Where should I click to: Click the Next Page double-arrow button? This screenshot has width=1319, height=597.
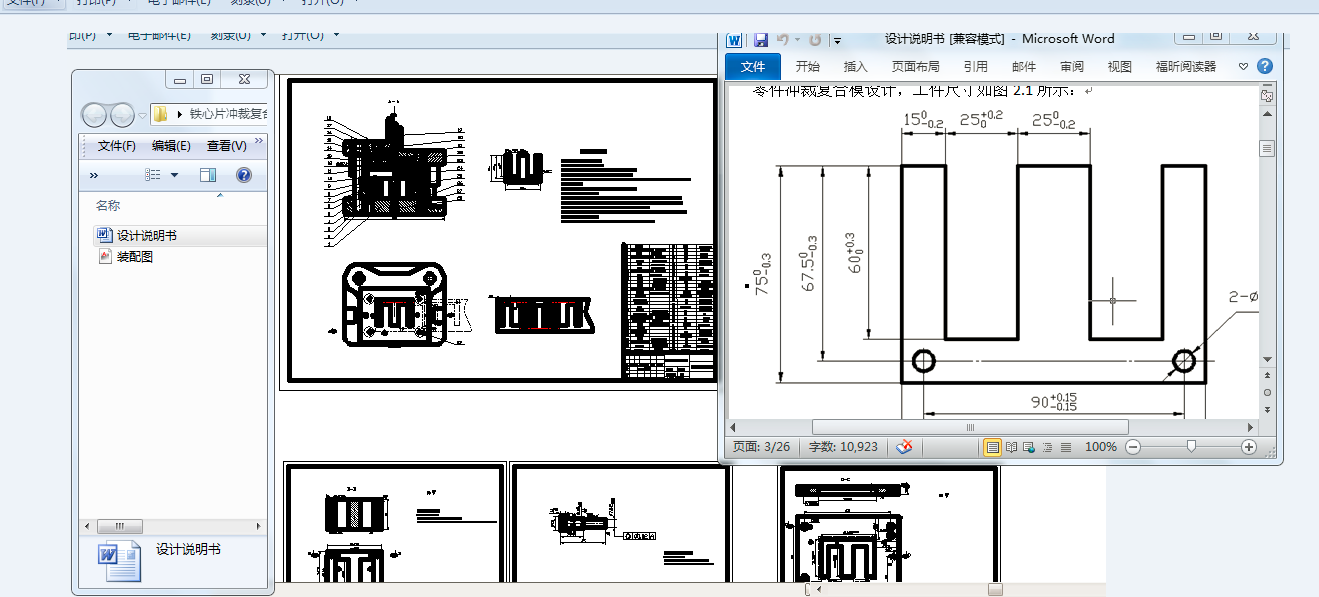1267,409
